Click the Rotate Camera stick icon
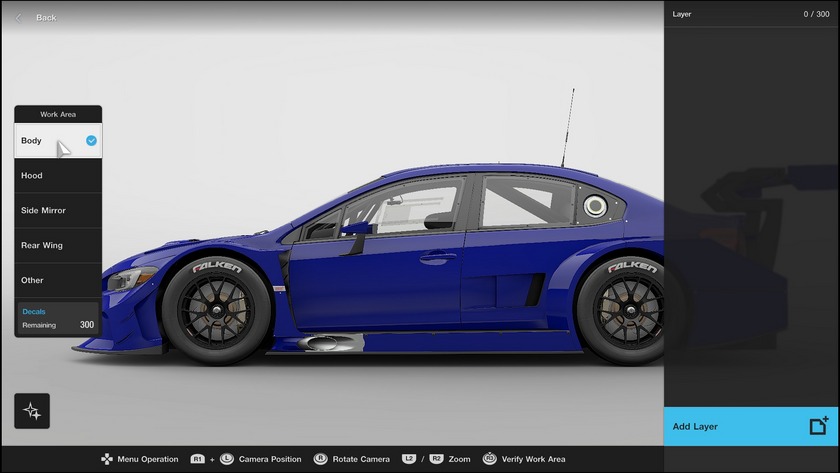The height and width of the screenshot is (473, 840). pos(320,459)
